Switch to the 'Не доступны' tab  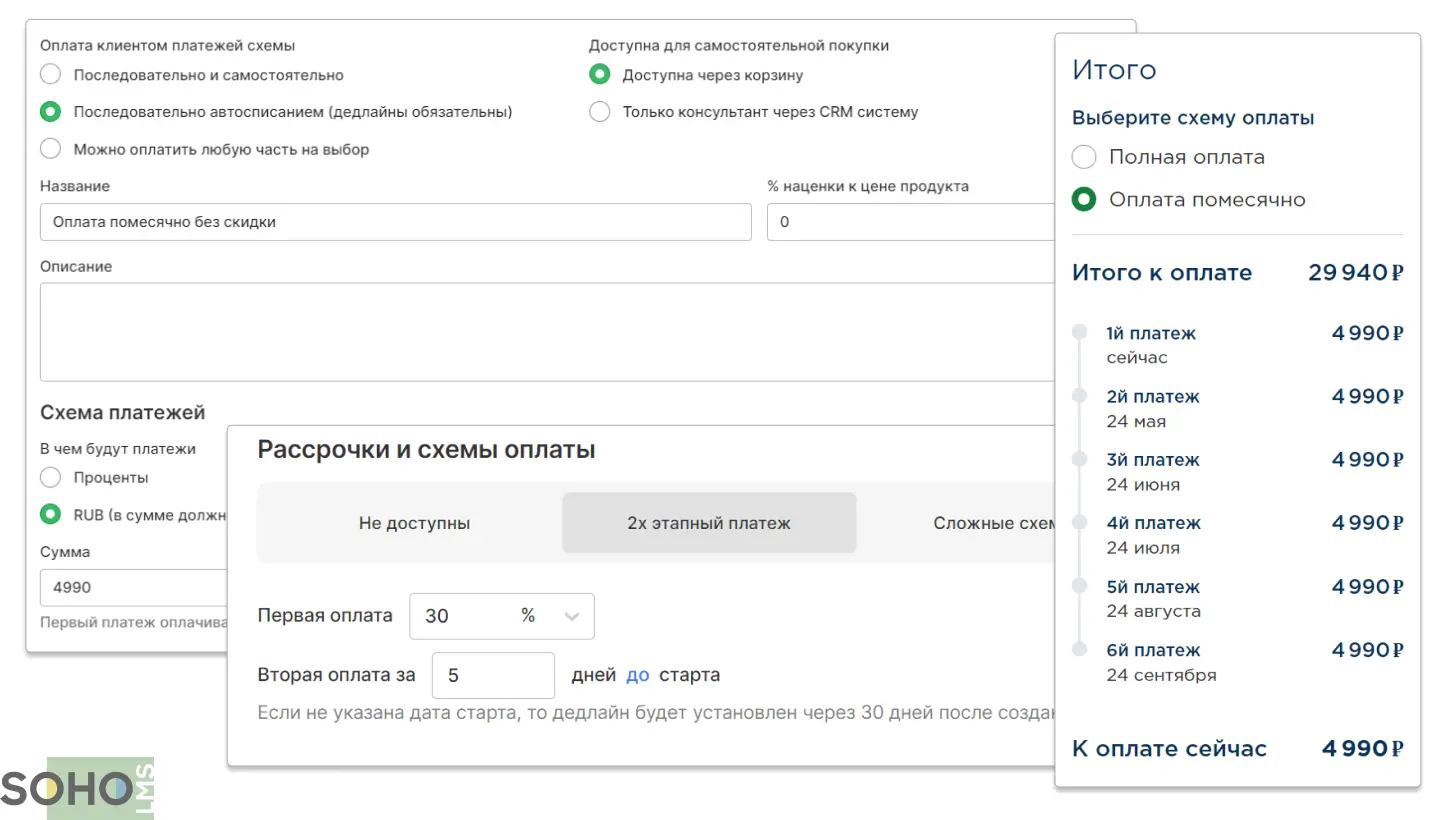point(414,523)
